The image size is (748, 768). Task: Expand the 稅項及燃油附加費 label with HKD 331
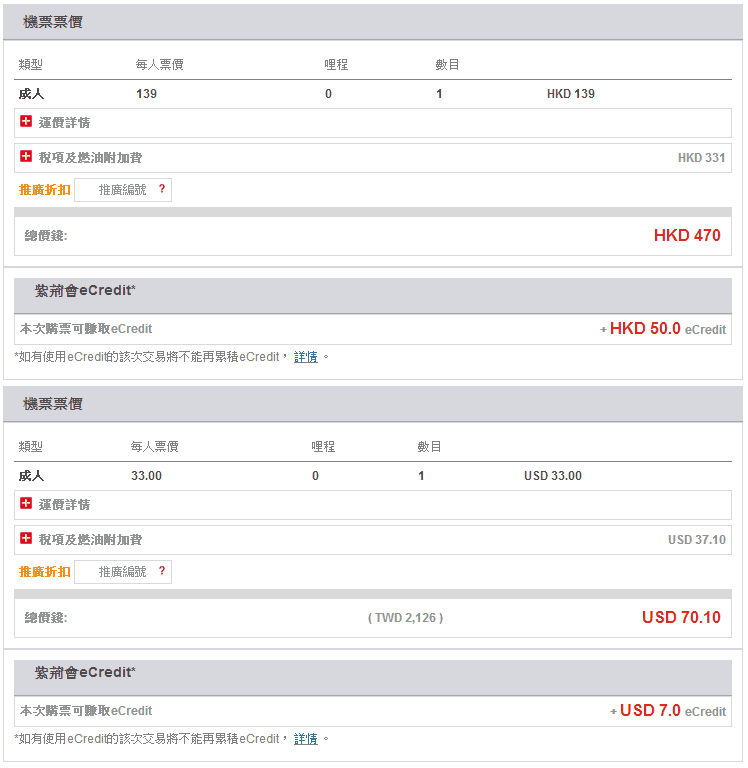click(x=90, y=158)
